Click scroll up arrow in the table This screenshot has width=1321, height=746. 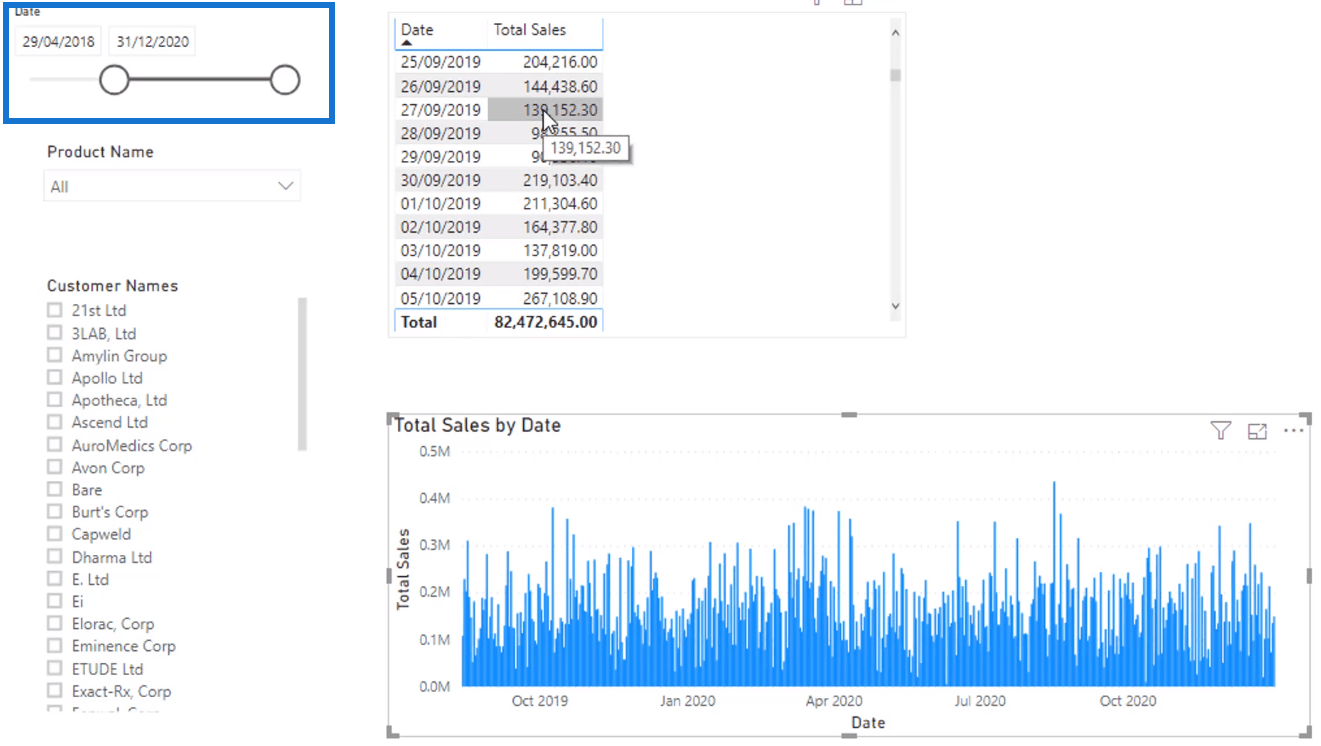[895, 33]
